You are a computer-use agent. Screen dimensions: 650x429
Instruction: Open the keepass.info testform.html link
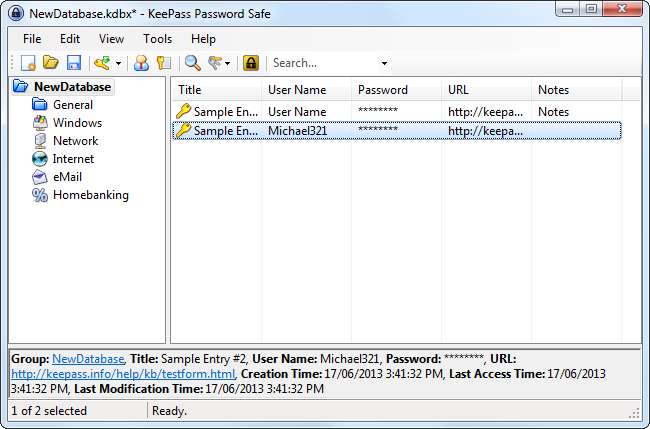point(123,374)
